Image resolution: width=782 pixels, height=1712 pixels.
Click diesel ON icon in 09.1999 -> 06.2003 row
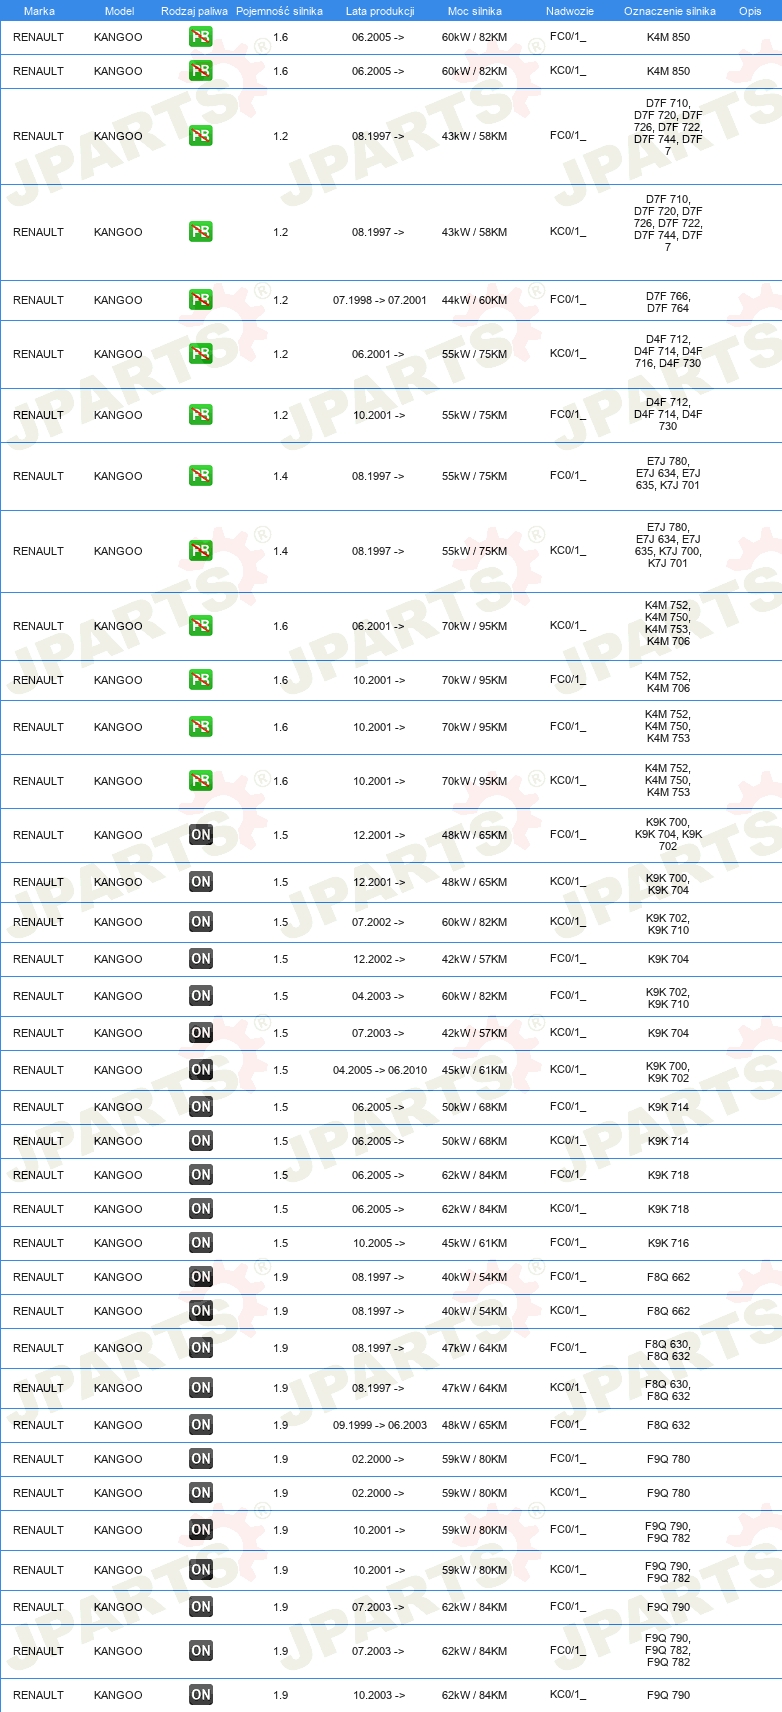201,1425
